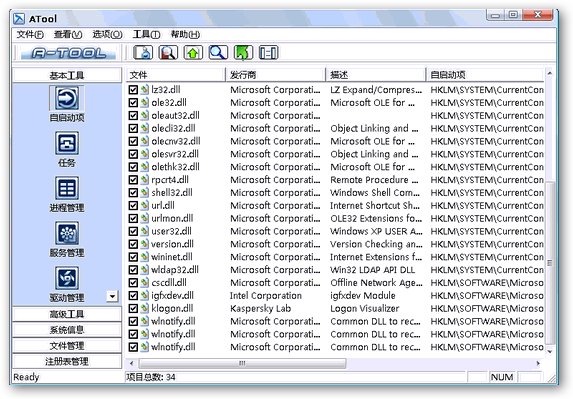Open the 帮助(H) menu
573x399 pixels.
185,34
